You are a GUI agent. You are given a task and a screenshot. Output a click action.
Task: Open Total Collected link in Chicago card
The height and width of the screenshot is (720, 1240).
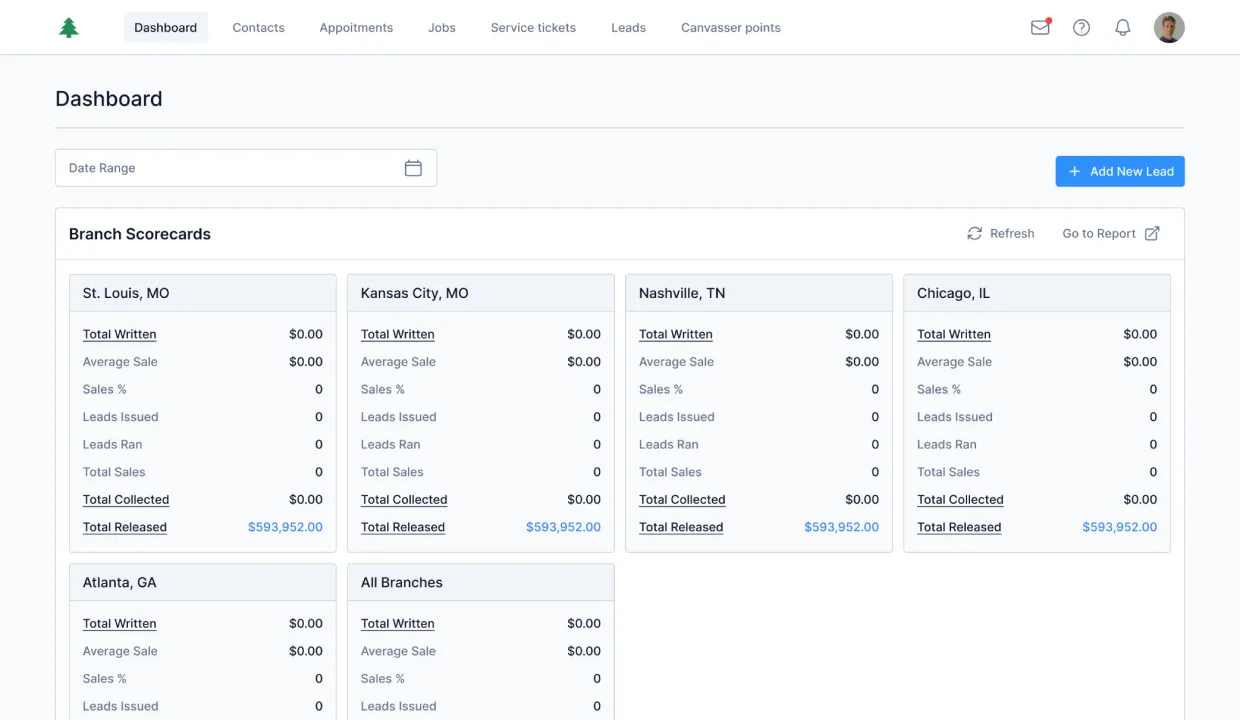(x=960, y=499)
